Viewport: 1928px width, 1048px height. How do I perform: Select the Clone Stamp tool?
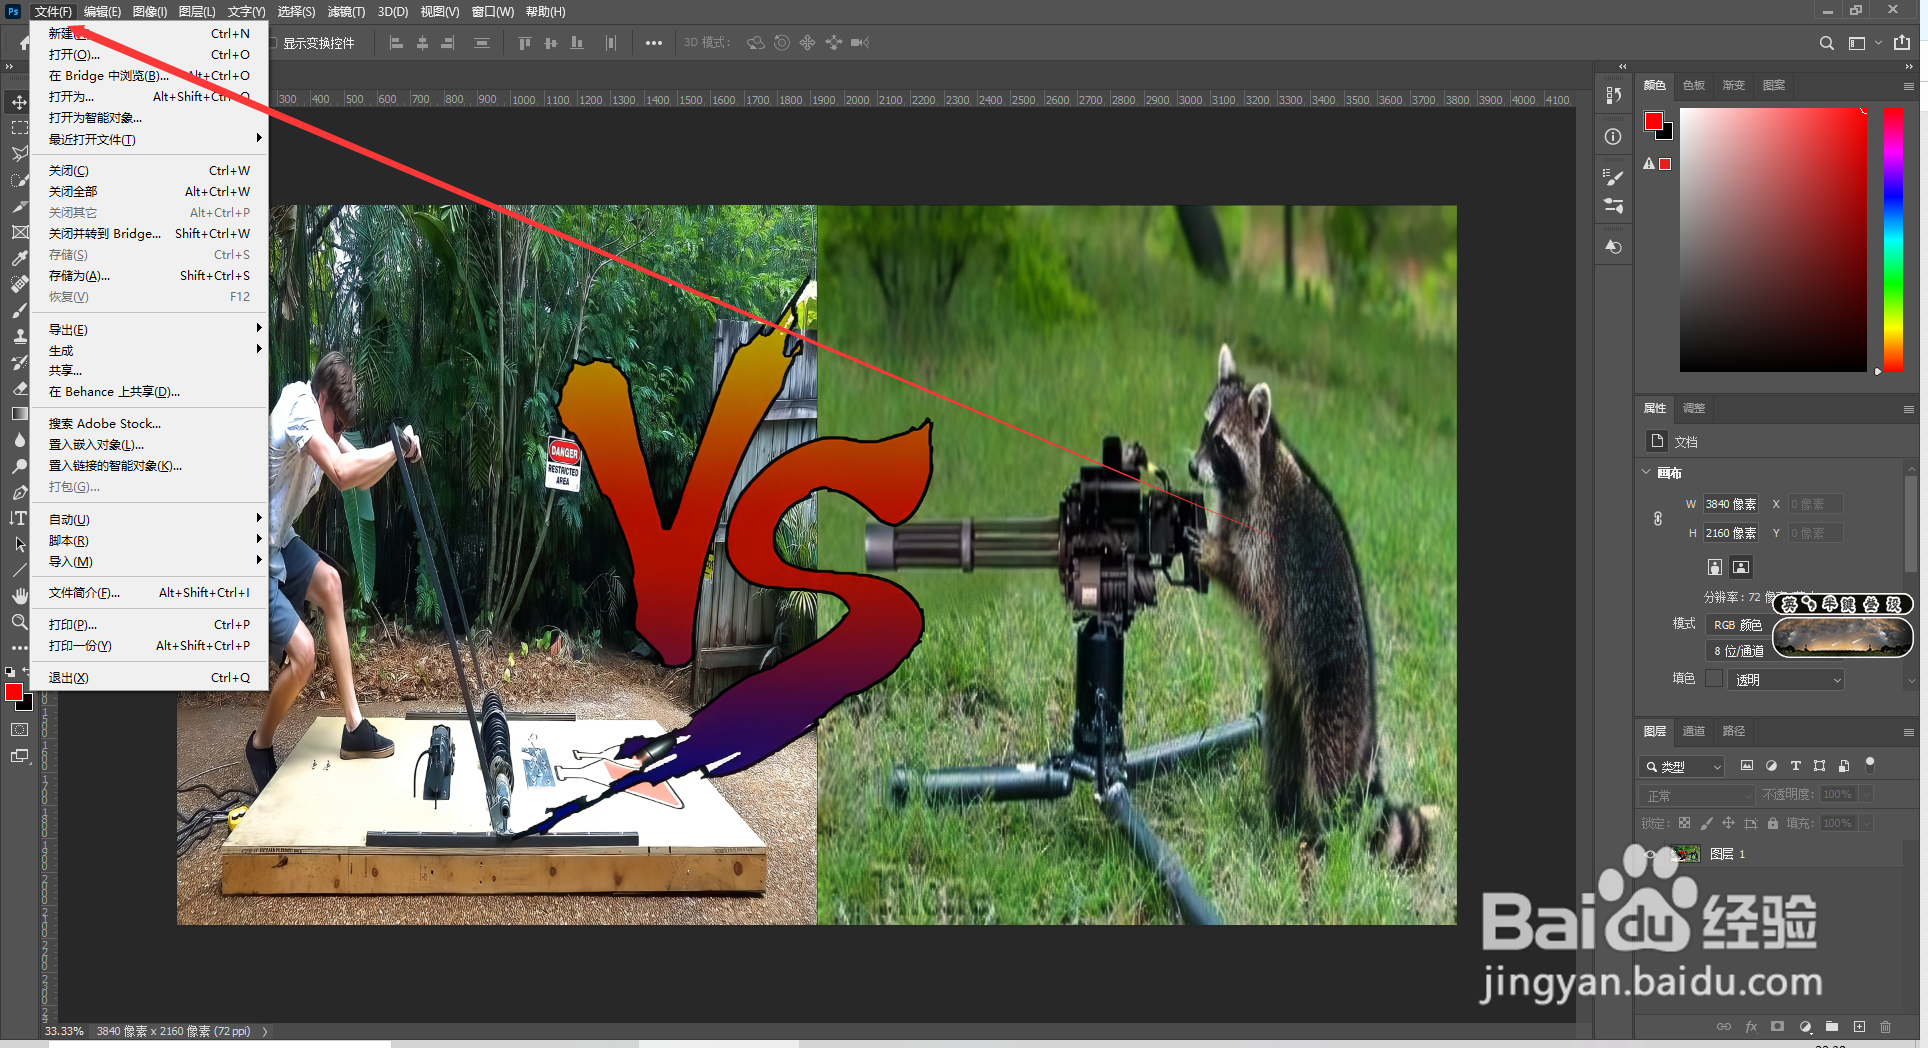(x=19, y=336)
